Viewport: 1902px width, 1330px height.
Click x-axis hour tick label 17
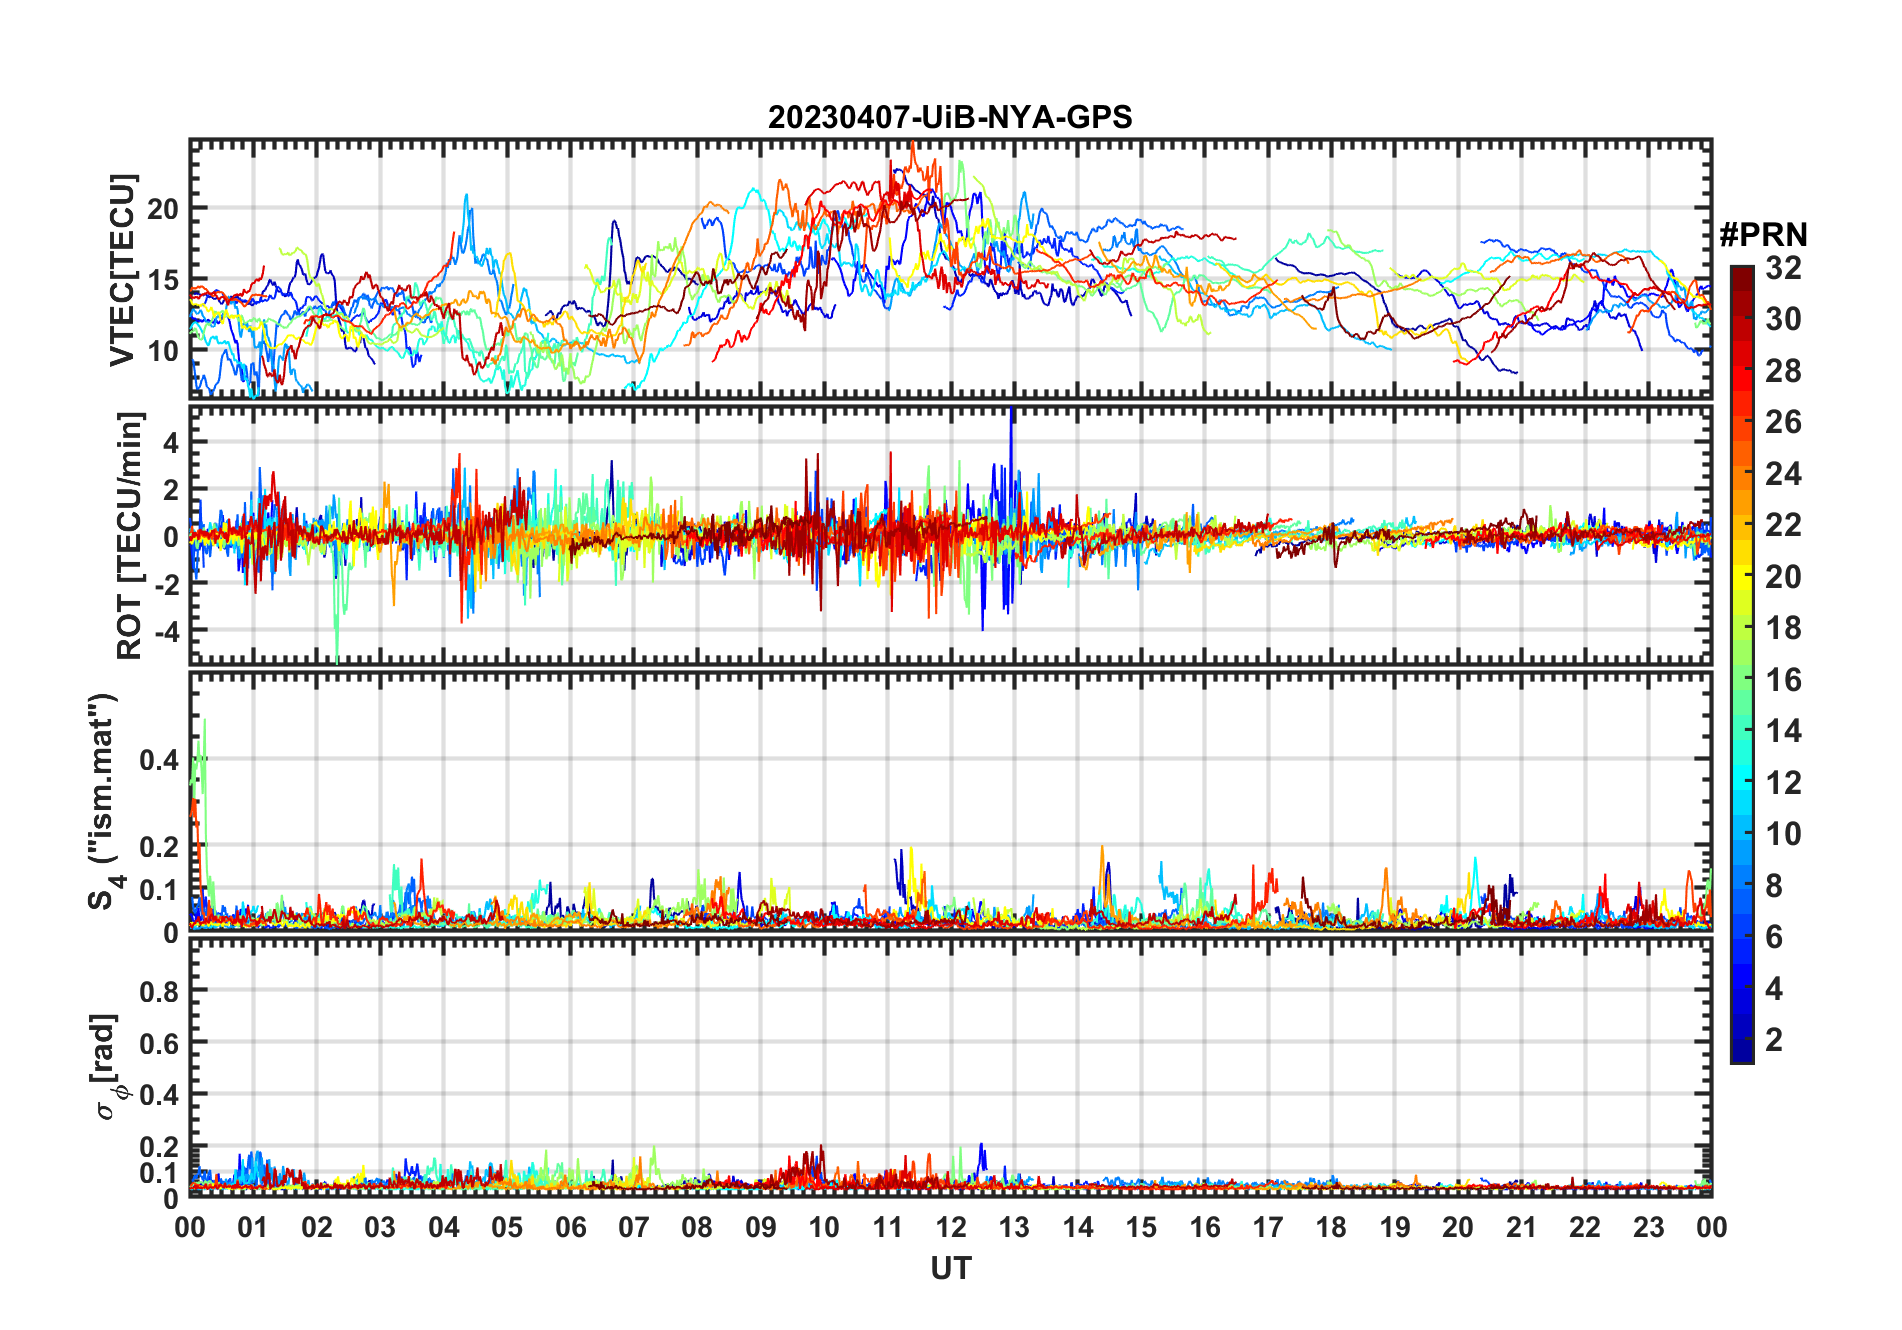[x=1268, y=1227]
